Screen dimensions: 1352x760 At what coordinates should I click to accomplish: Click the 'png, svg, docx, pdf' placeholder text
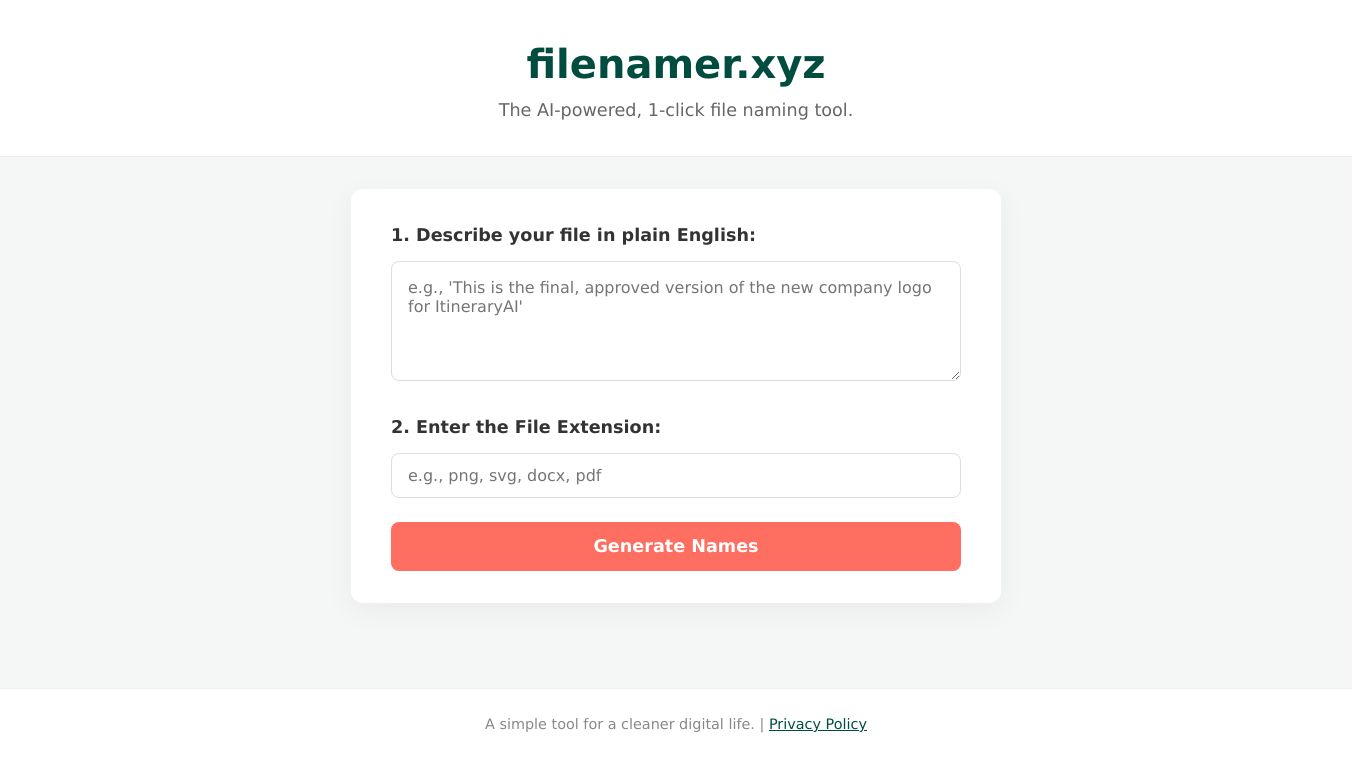click(525, 476)
